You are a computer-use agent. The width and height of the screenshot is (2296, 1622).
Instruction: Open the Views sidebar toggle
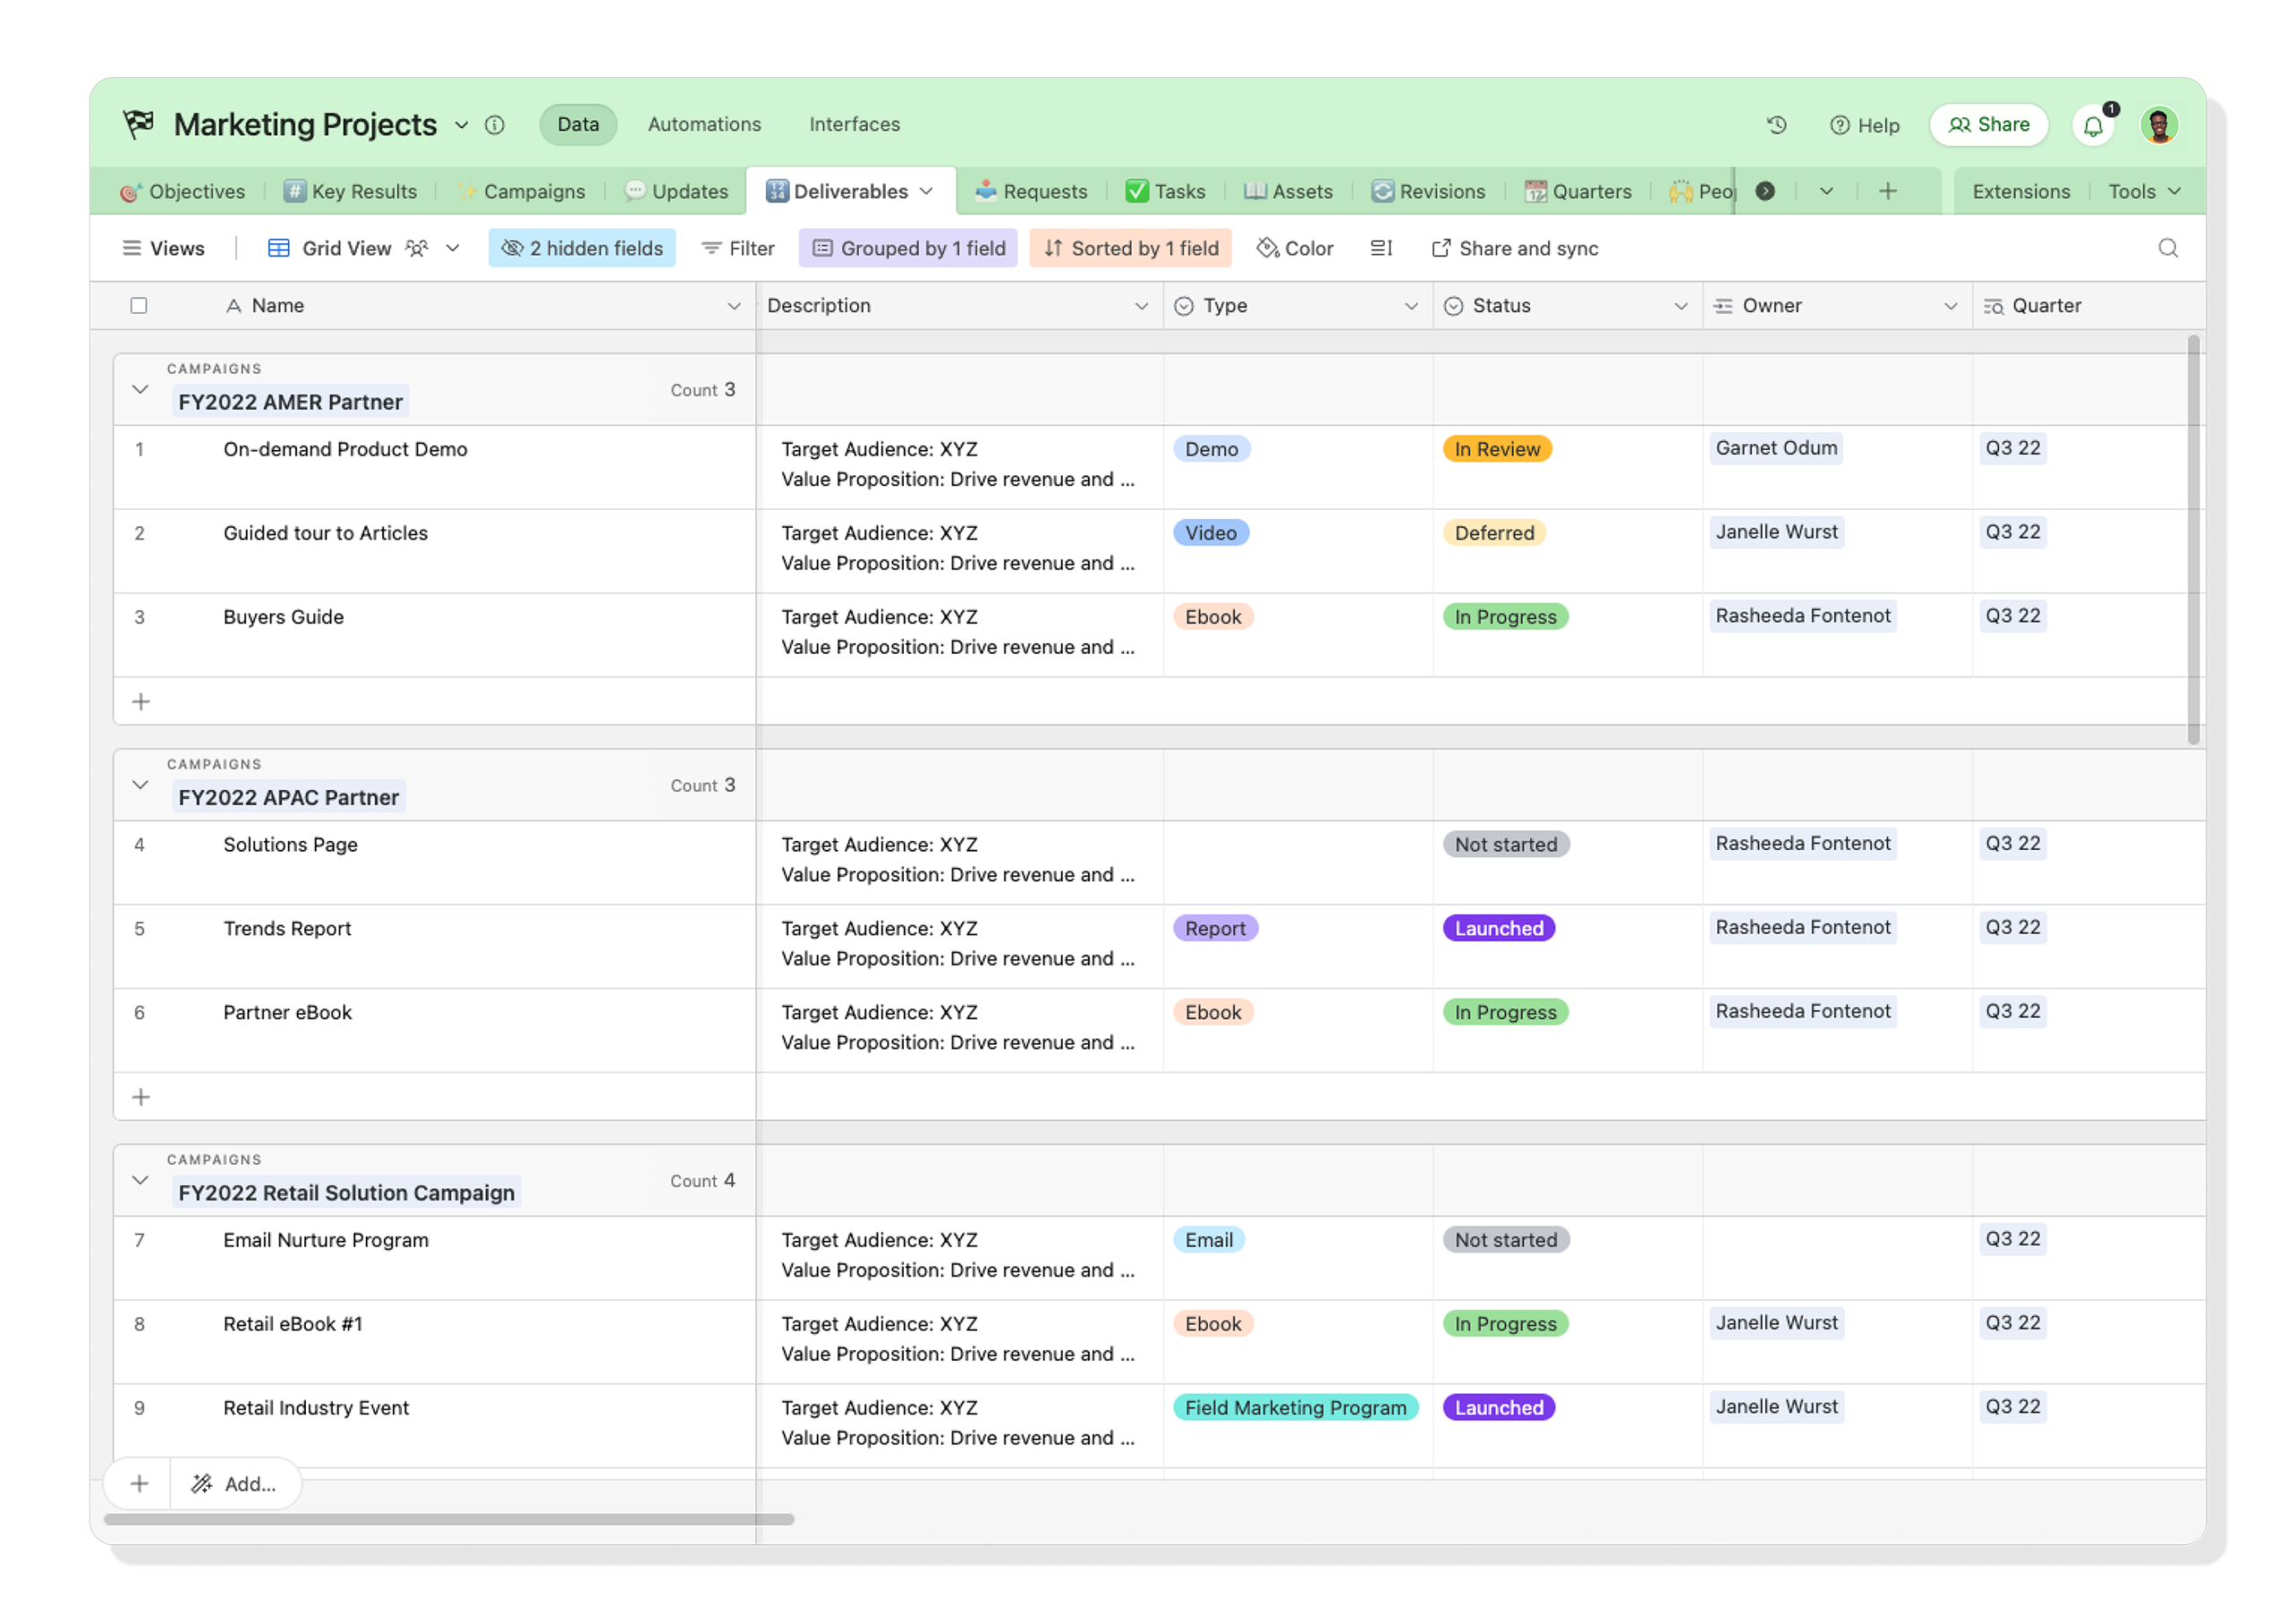[163, 248]
